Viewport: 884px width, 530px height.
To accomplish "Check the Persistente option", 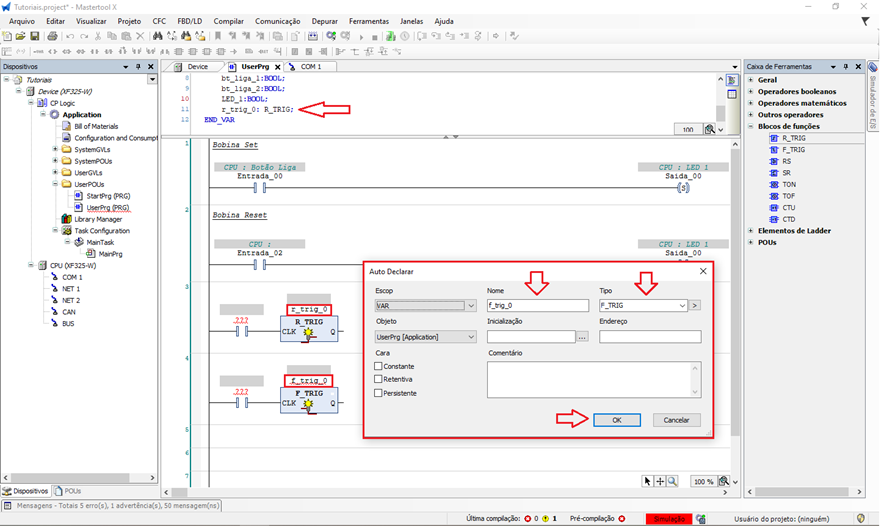I will pyautogui.click(x=378, y=393).
